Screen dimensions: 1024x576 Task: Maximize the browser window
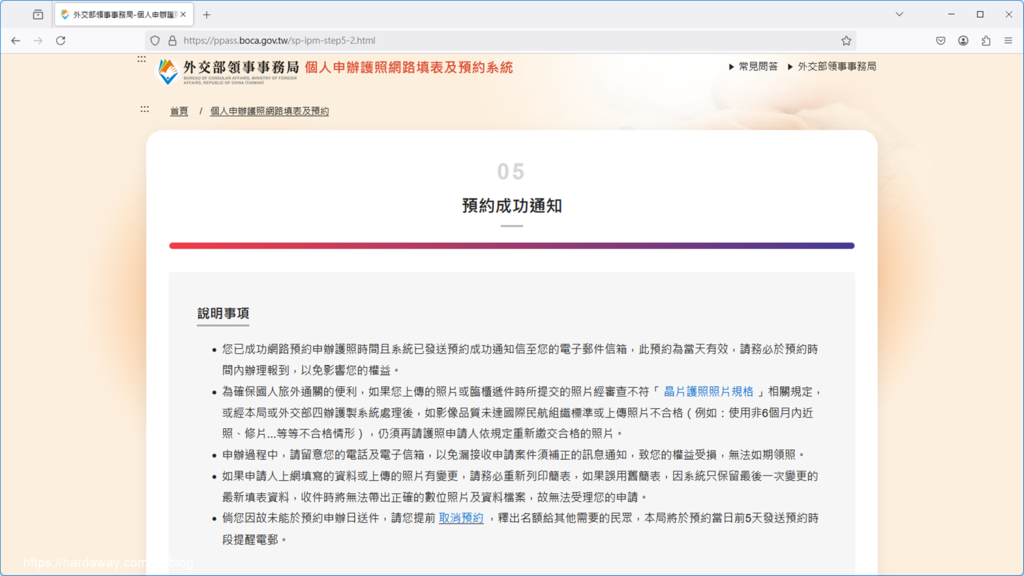(980, 14)
